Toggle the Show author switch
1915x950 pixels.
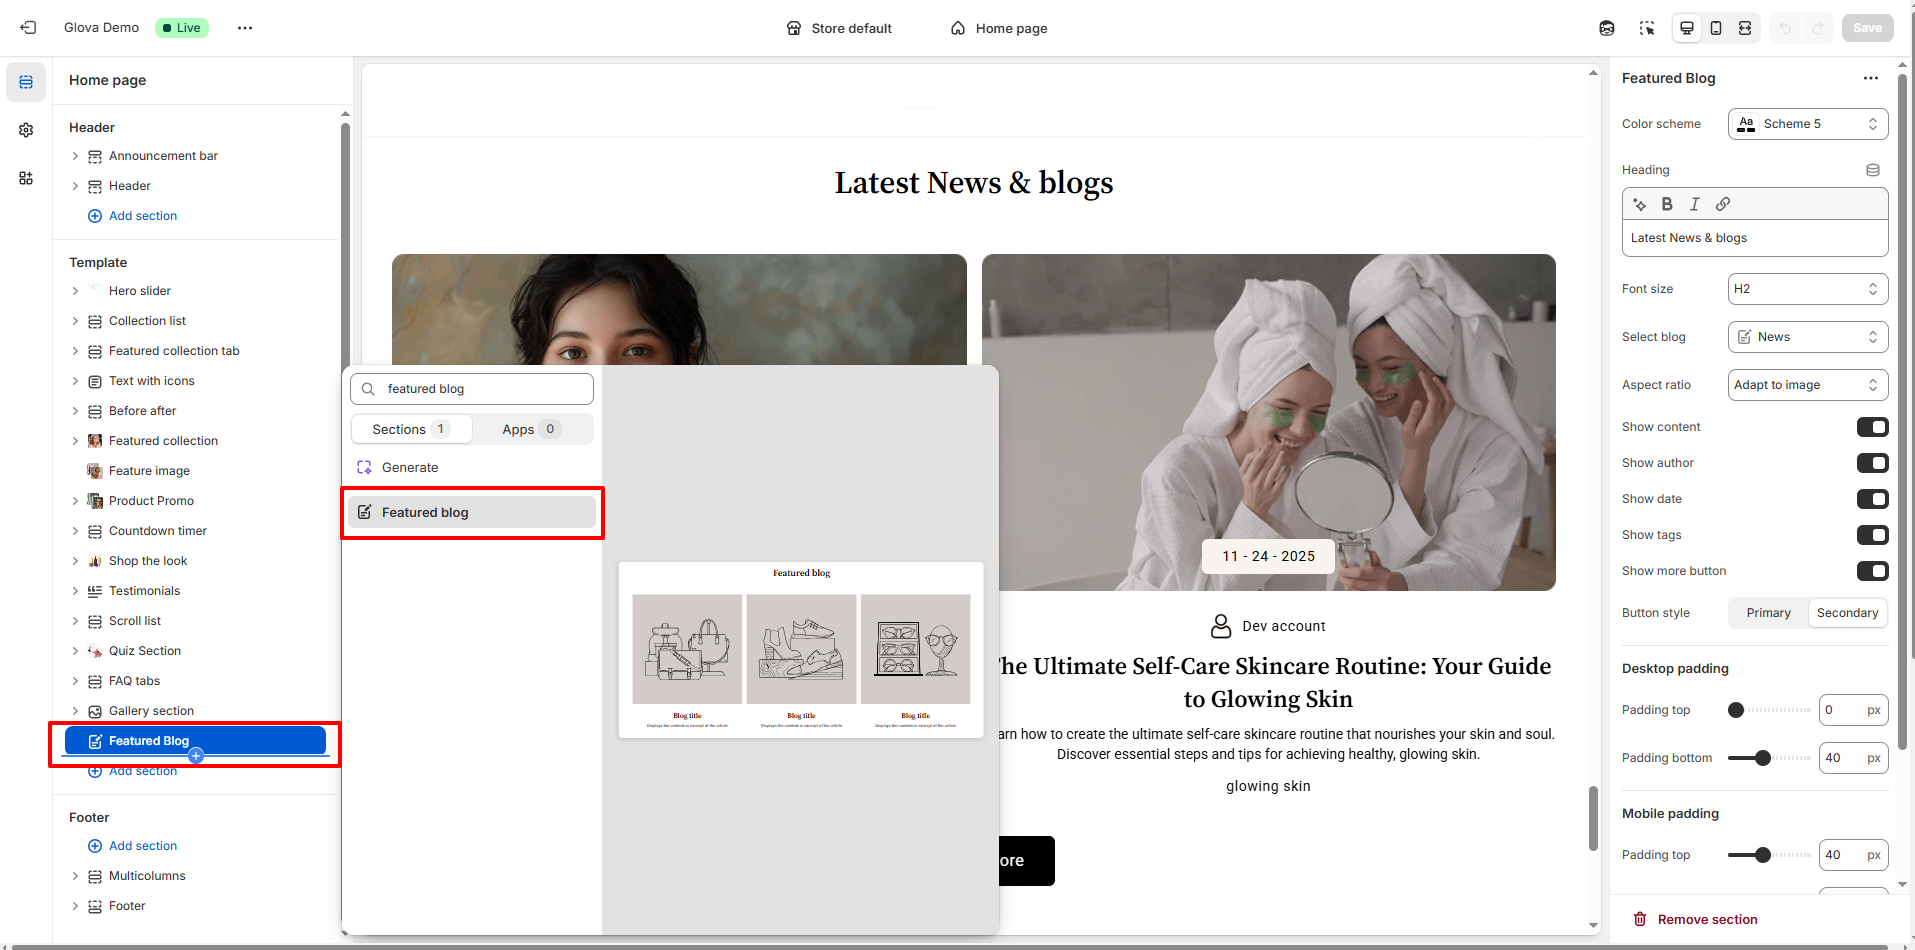point(1872,463)
